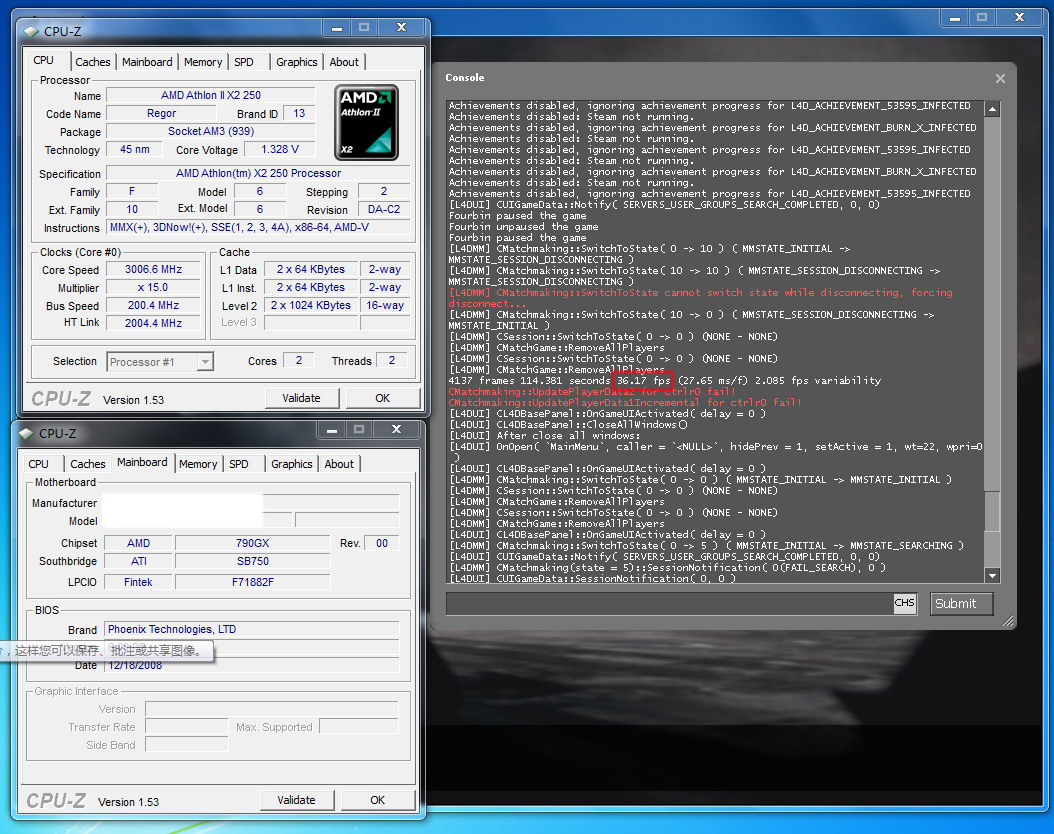Image resolution: width=1054 pixels, height=834 pixels.
Task: Click the Revision value DA-C2
Action: 384,209
